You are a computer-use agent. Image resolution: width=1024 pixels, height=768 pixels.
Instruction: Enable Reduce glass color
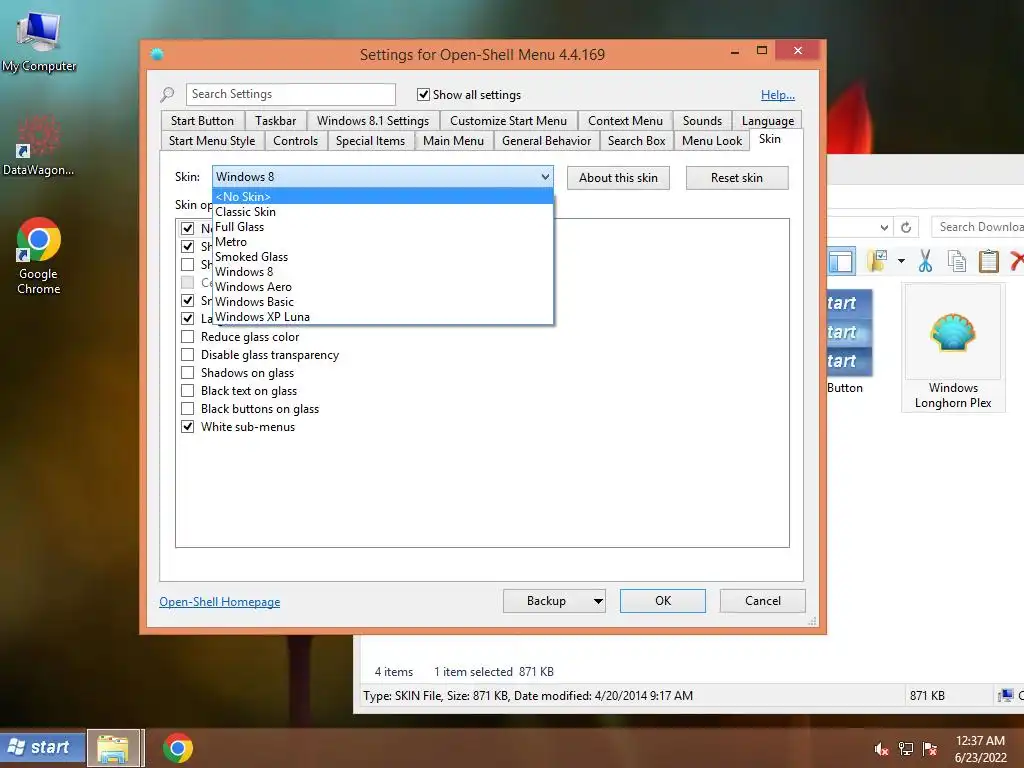[x=187, y=337]
